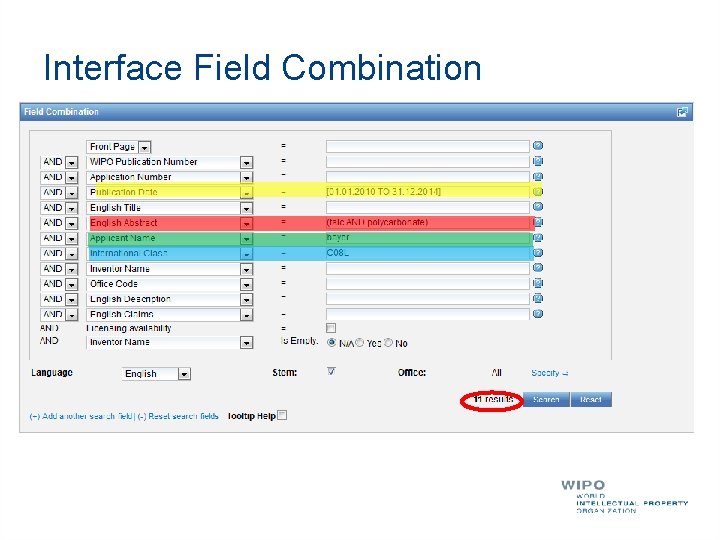Open AND operator dropdown before Office Code
This screenshot has height=540, width=720.
(x=72, y=285)
